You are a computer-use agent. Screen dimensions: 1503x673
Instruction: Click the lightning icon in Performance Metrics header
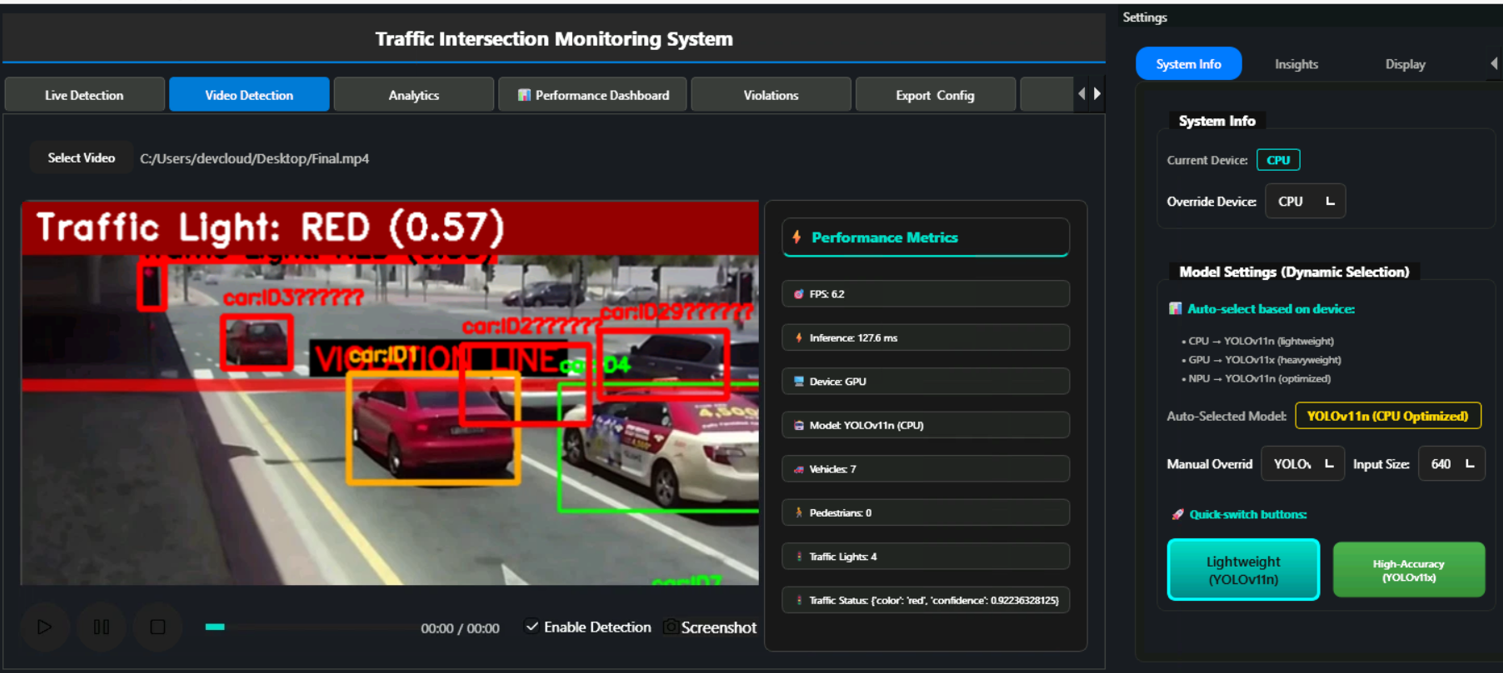(x=797, y=237)
